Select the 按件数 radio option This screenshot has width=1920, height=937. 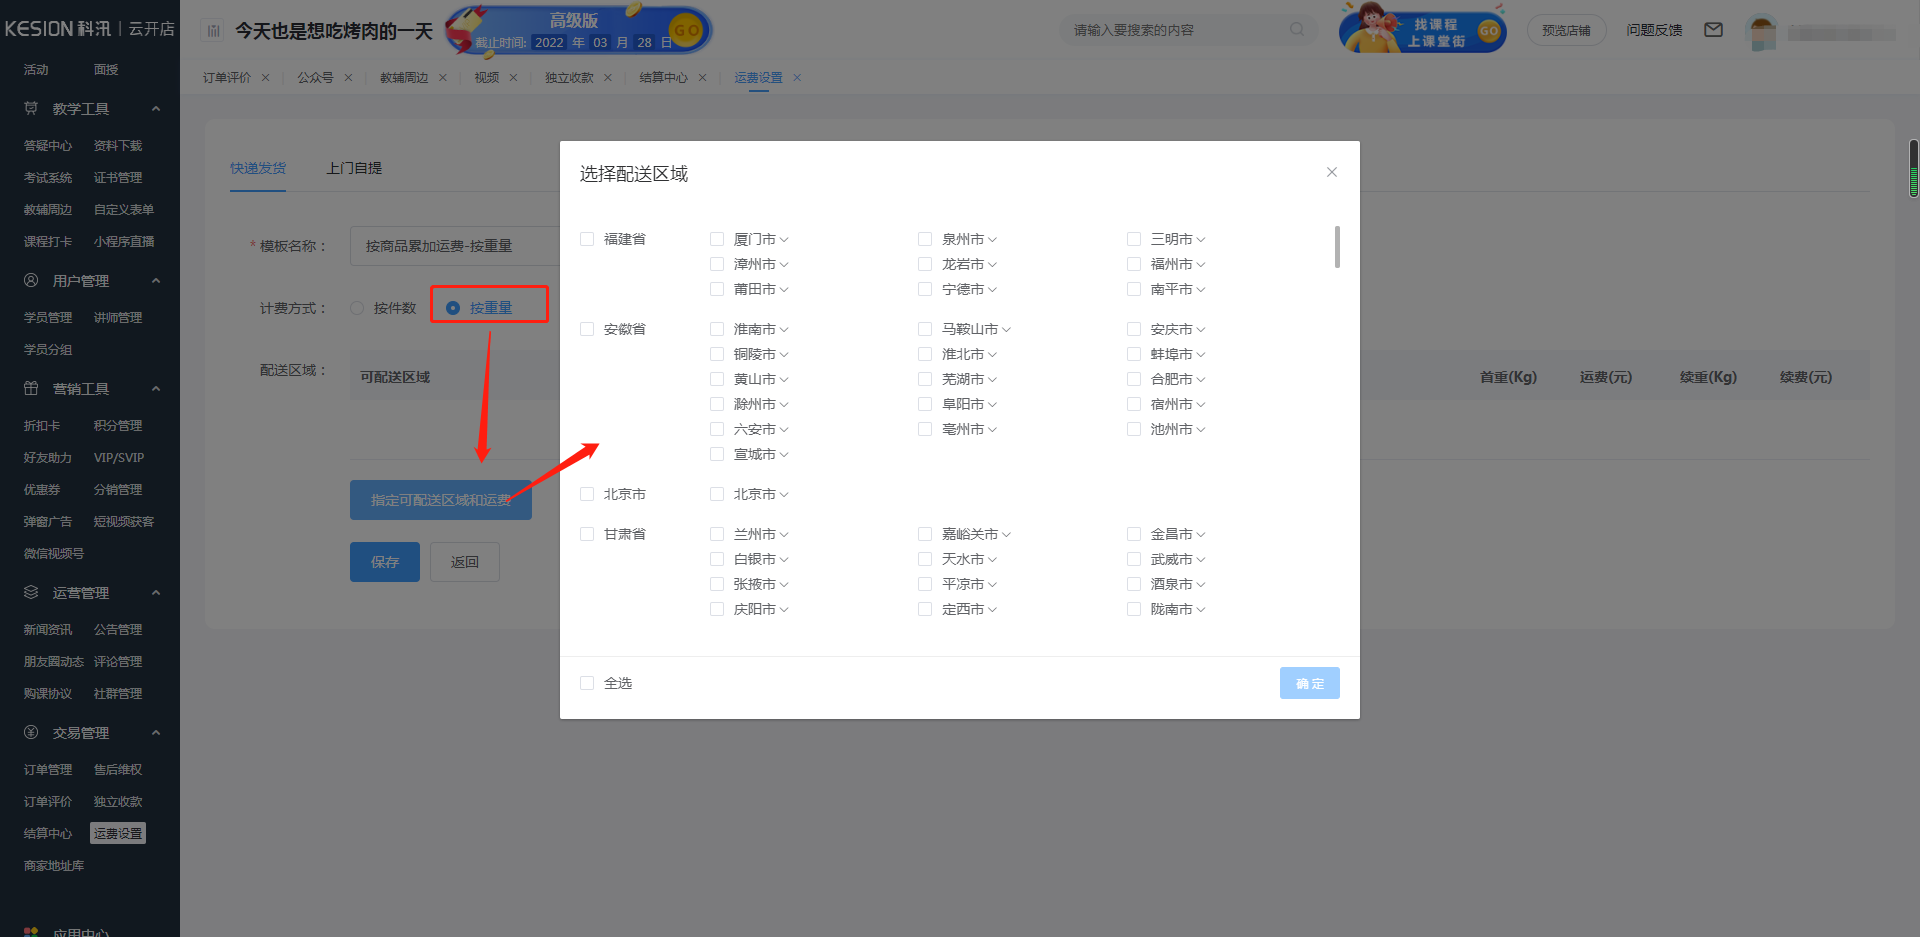(357, 308)
